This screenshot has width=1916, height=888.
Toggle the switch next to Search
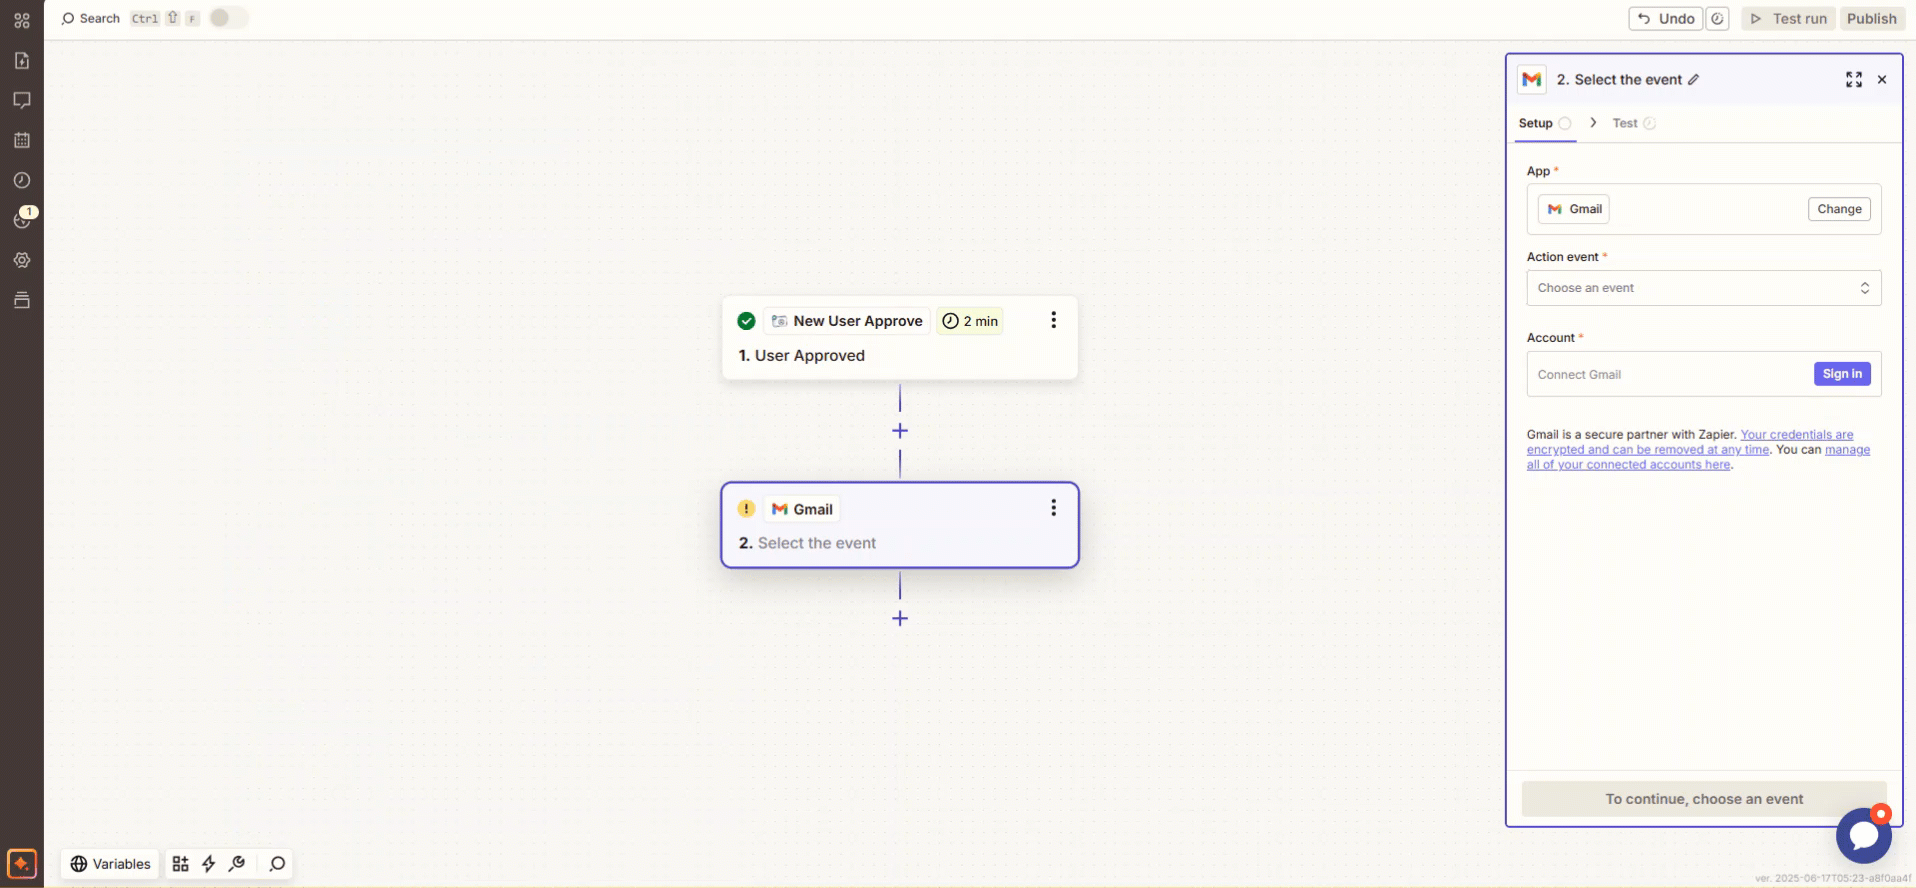pos(228,18)
